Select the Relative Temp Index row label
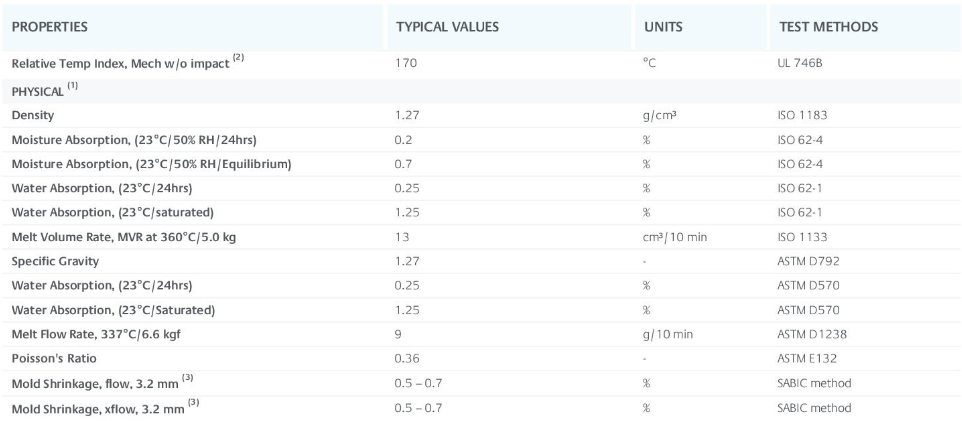 120,63
